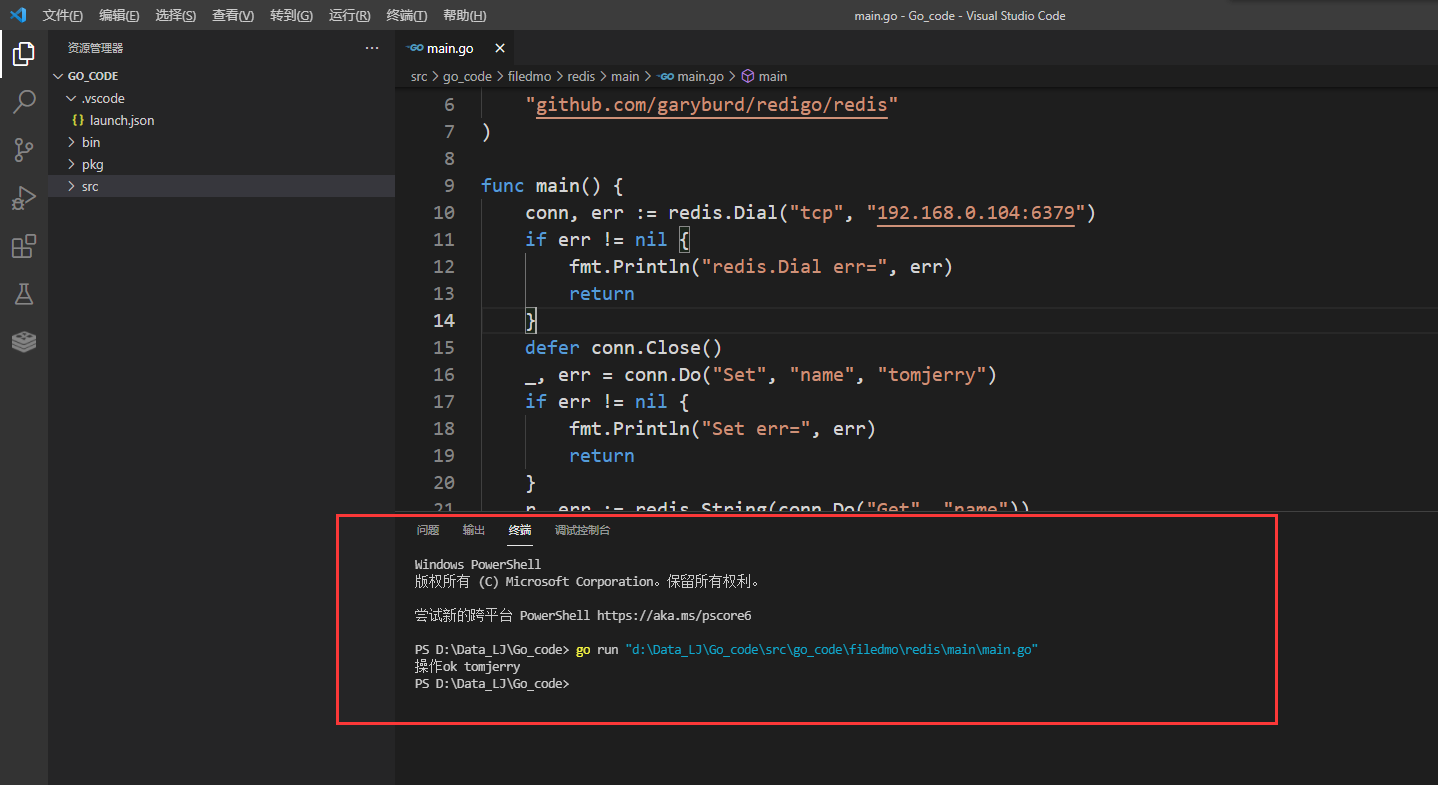The width and height of the screenshot is (1438, 785).
Task: Open the 编辑(E) menu
Action: (119, 16)
